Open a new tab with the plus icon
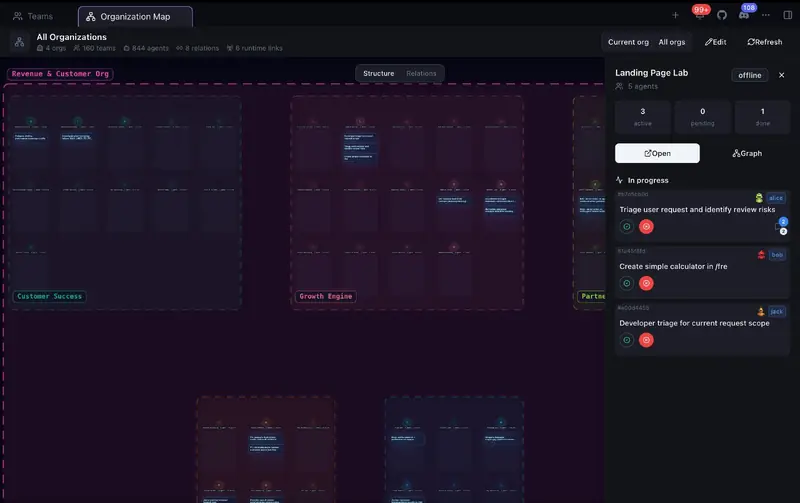Screen dimensions: 800x503 click(x=675, y=15)
